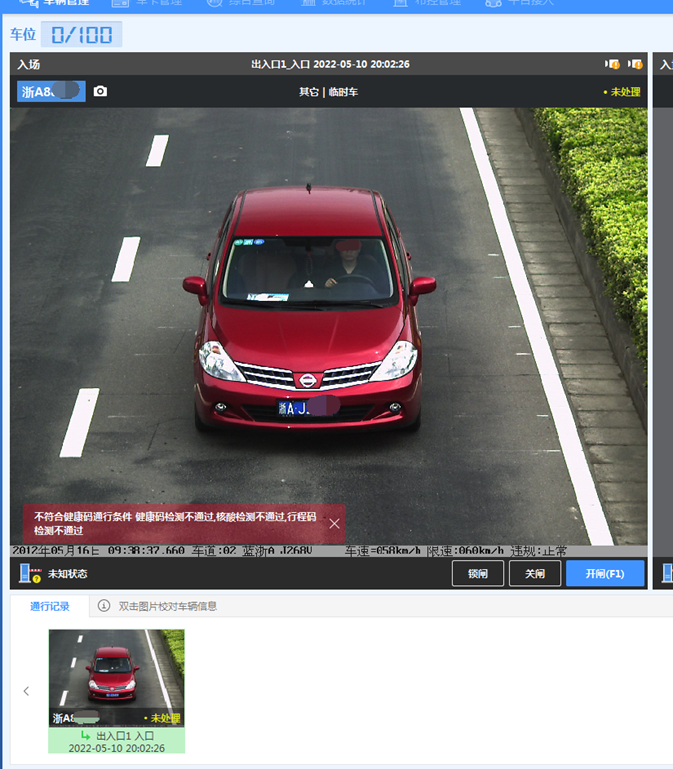Image resolution: width=673 pixels, height=769 pixels.
Task: Click the camera snapshot icon beside the plate
Action: 100,91
